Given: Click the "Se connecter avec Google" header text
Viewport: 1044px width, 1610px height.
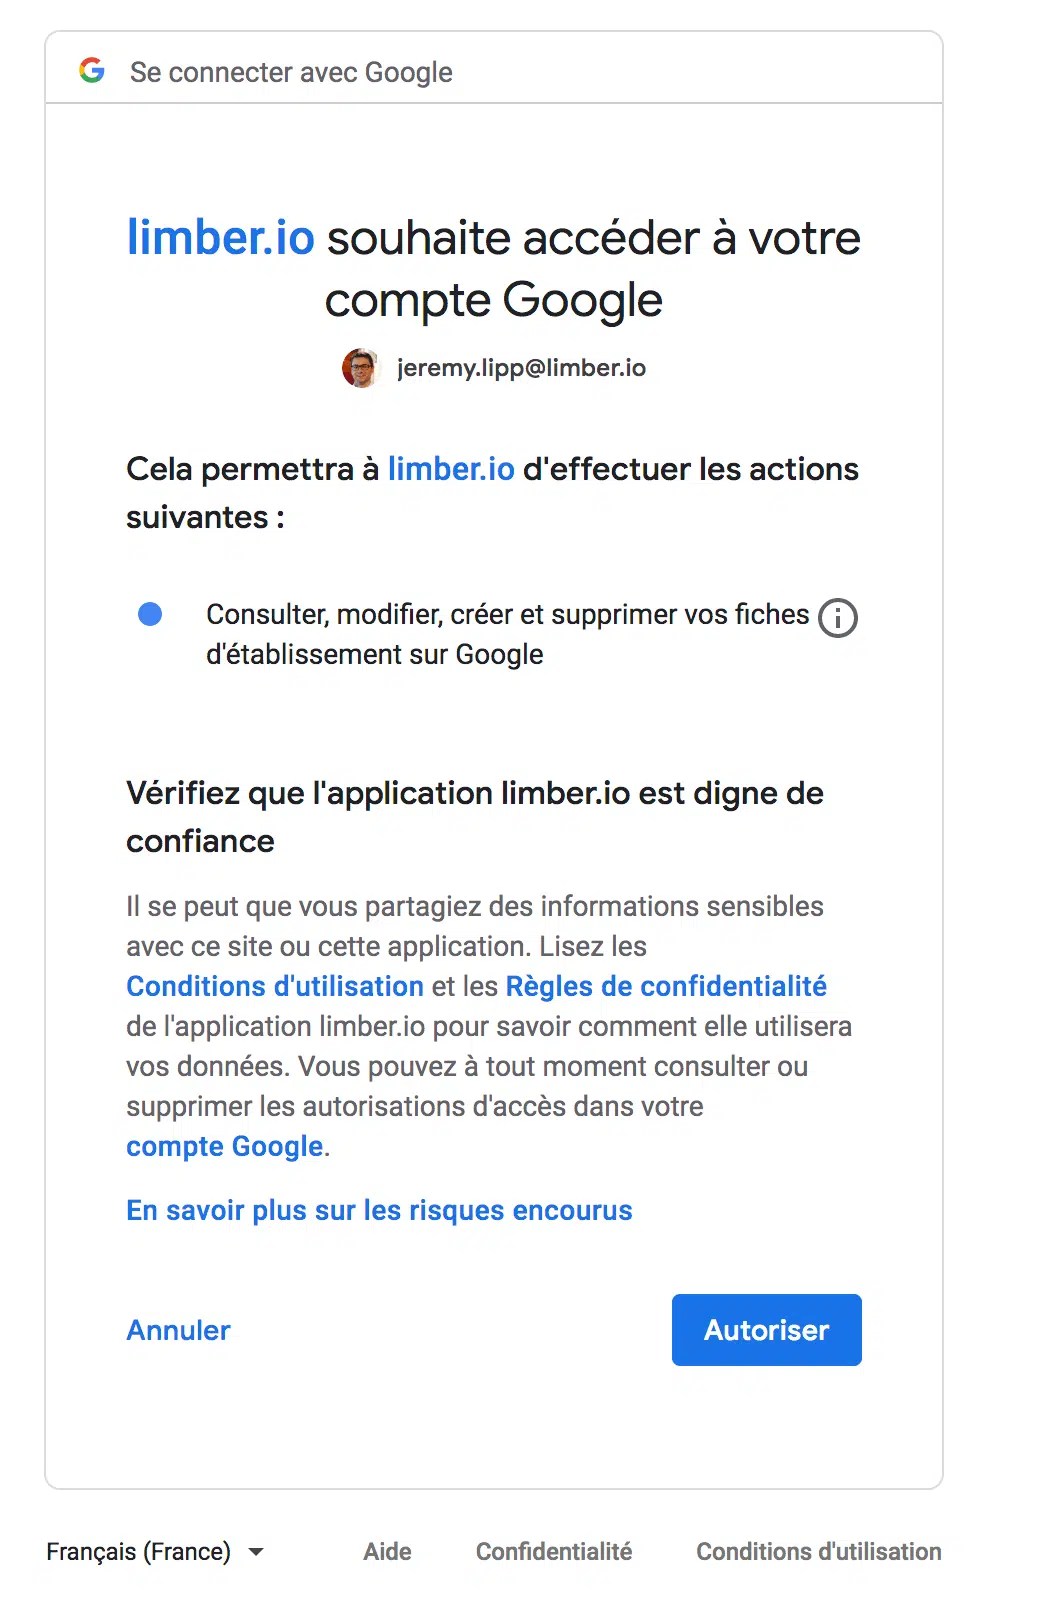Looking at the screenshot, I should point(291,72).
